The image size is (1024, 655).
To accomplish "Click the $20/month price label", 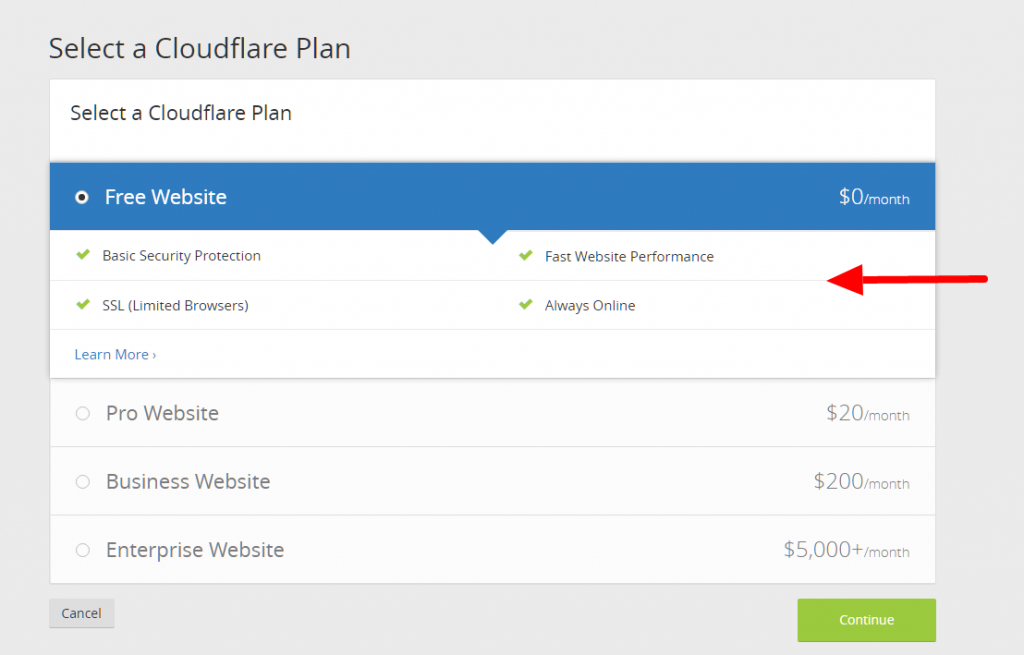I will click(x=867, y=413).
